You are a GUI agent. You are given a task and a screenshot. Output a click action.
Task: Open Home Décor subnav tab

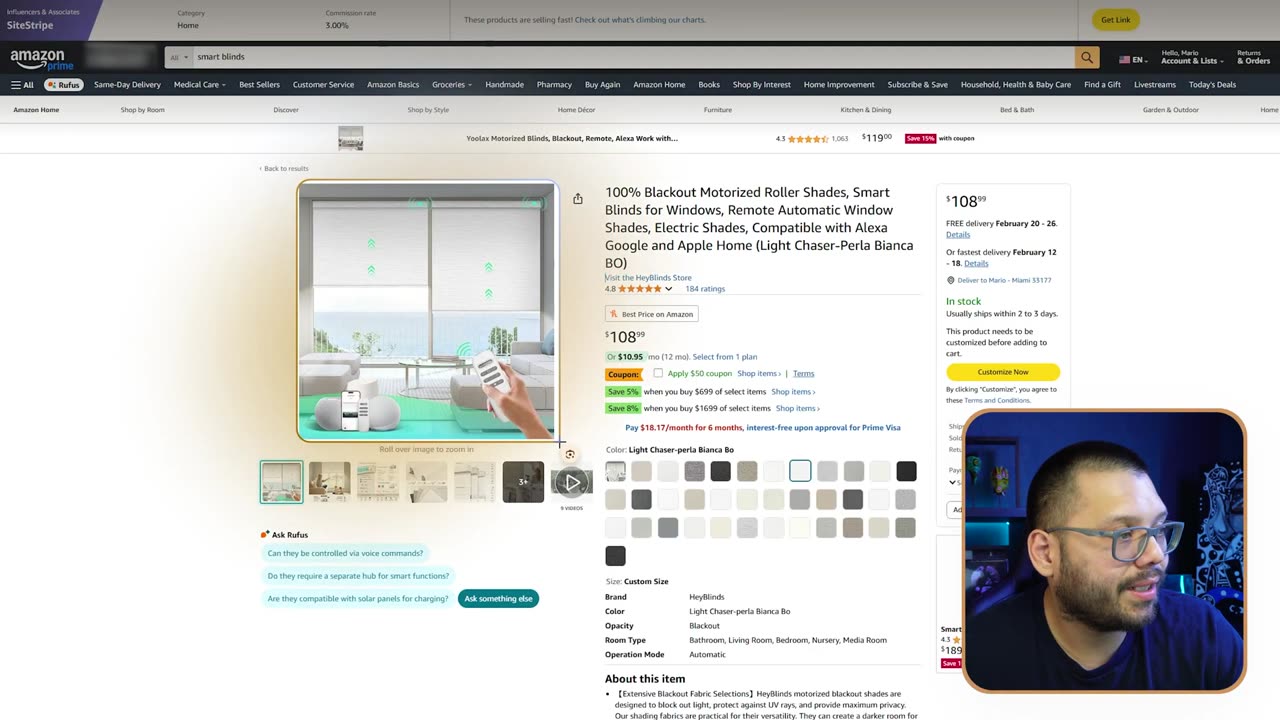(x=576, y=110)
